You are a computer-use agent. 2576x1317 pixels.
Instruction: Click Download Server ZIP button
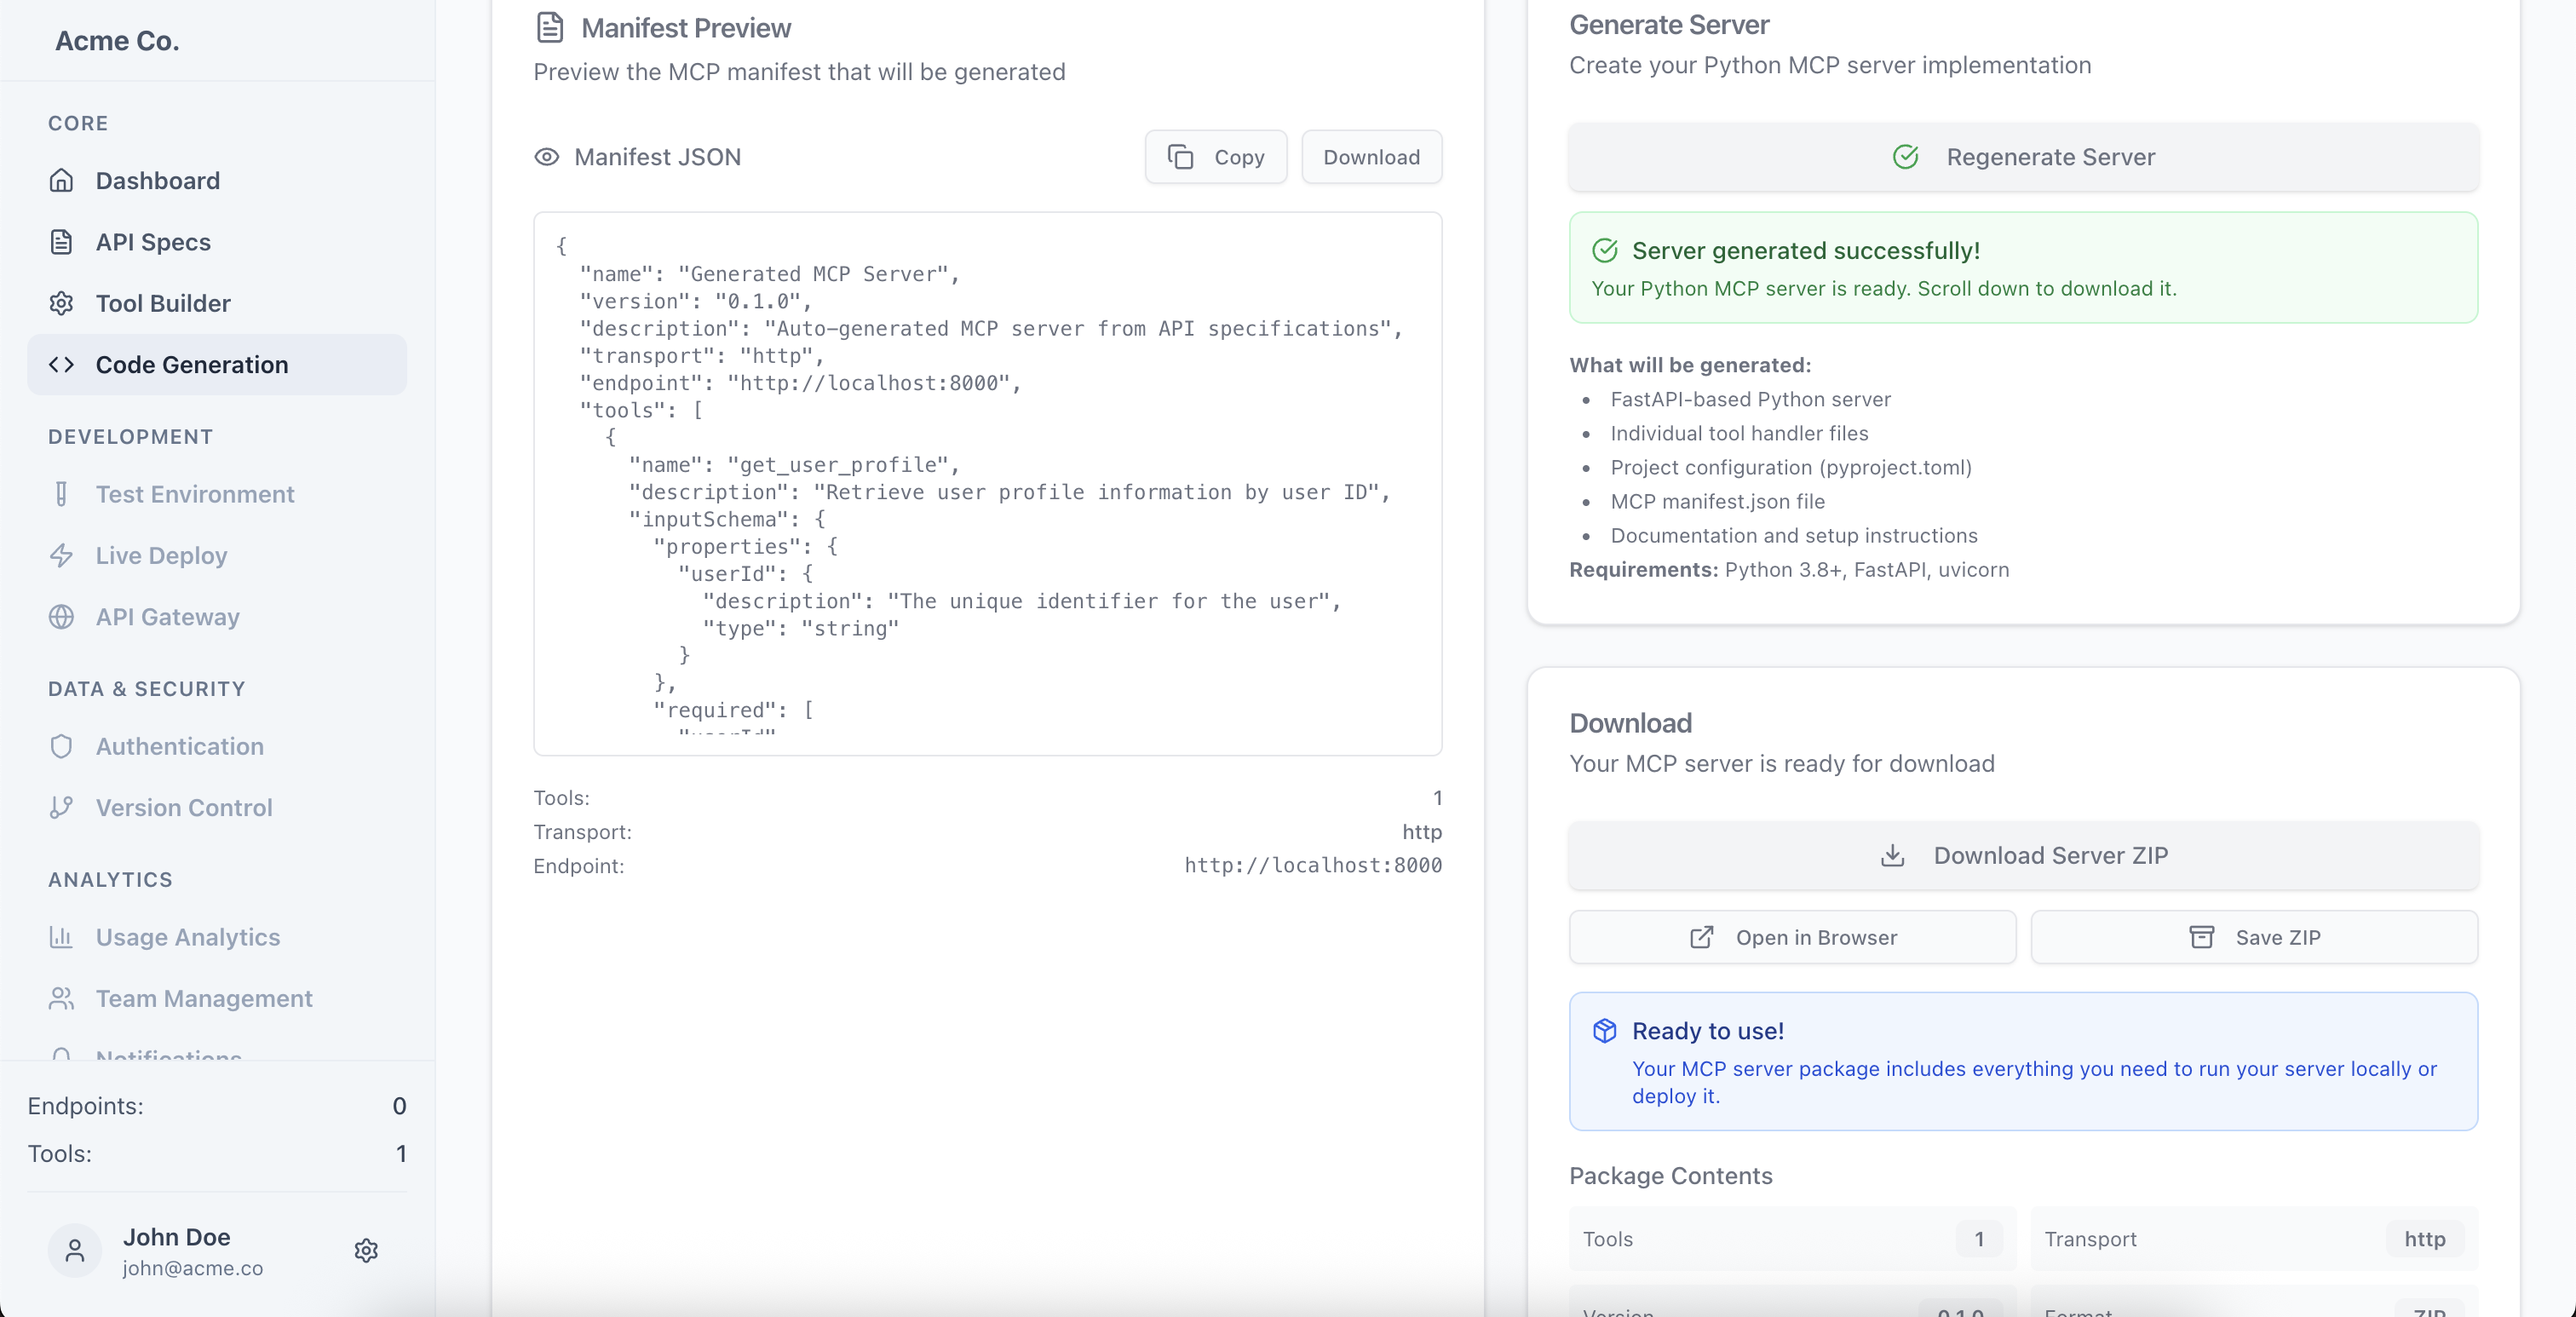[x=2023, y=855]
